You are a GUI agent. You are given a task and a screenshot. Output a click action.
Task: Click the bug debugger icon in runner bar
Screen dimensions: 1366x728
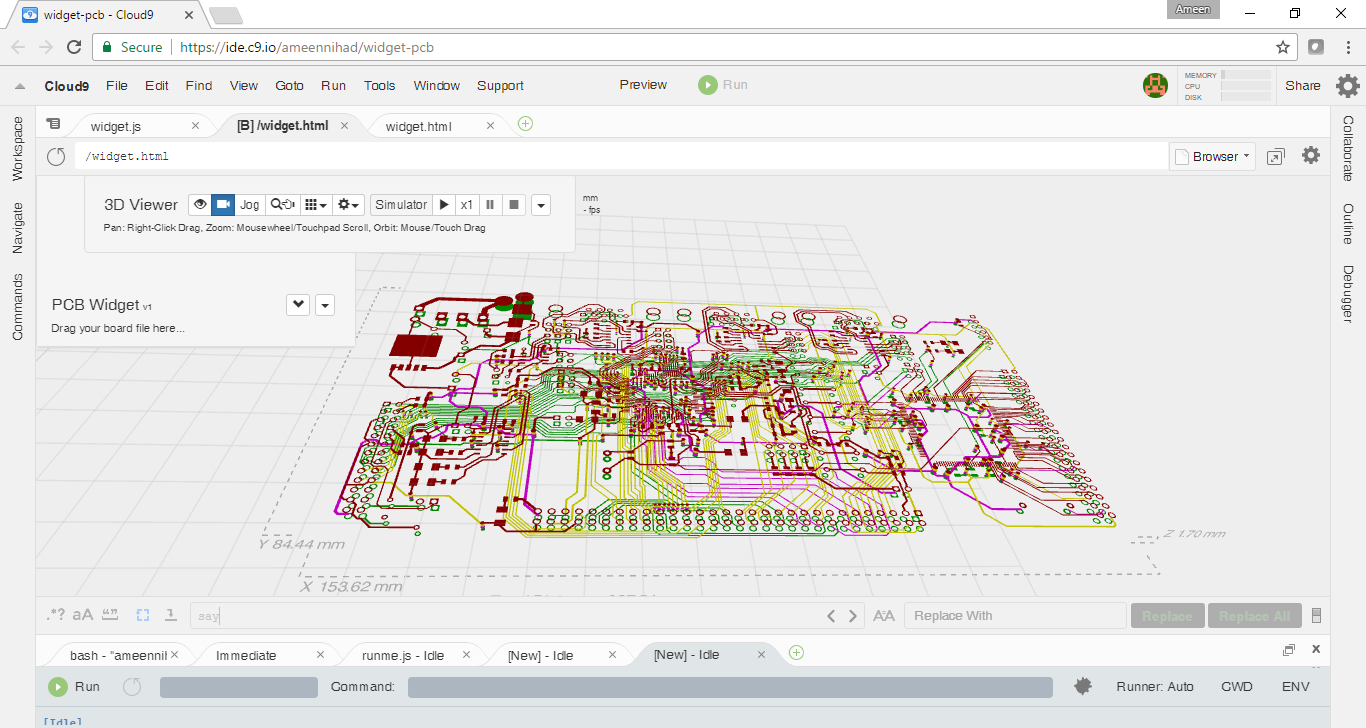coord(1082,687)
